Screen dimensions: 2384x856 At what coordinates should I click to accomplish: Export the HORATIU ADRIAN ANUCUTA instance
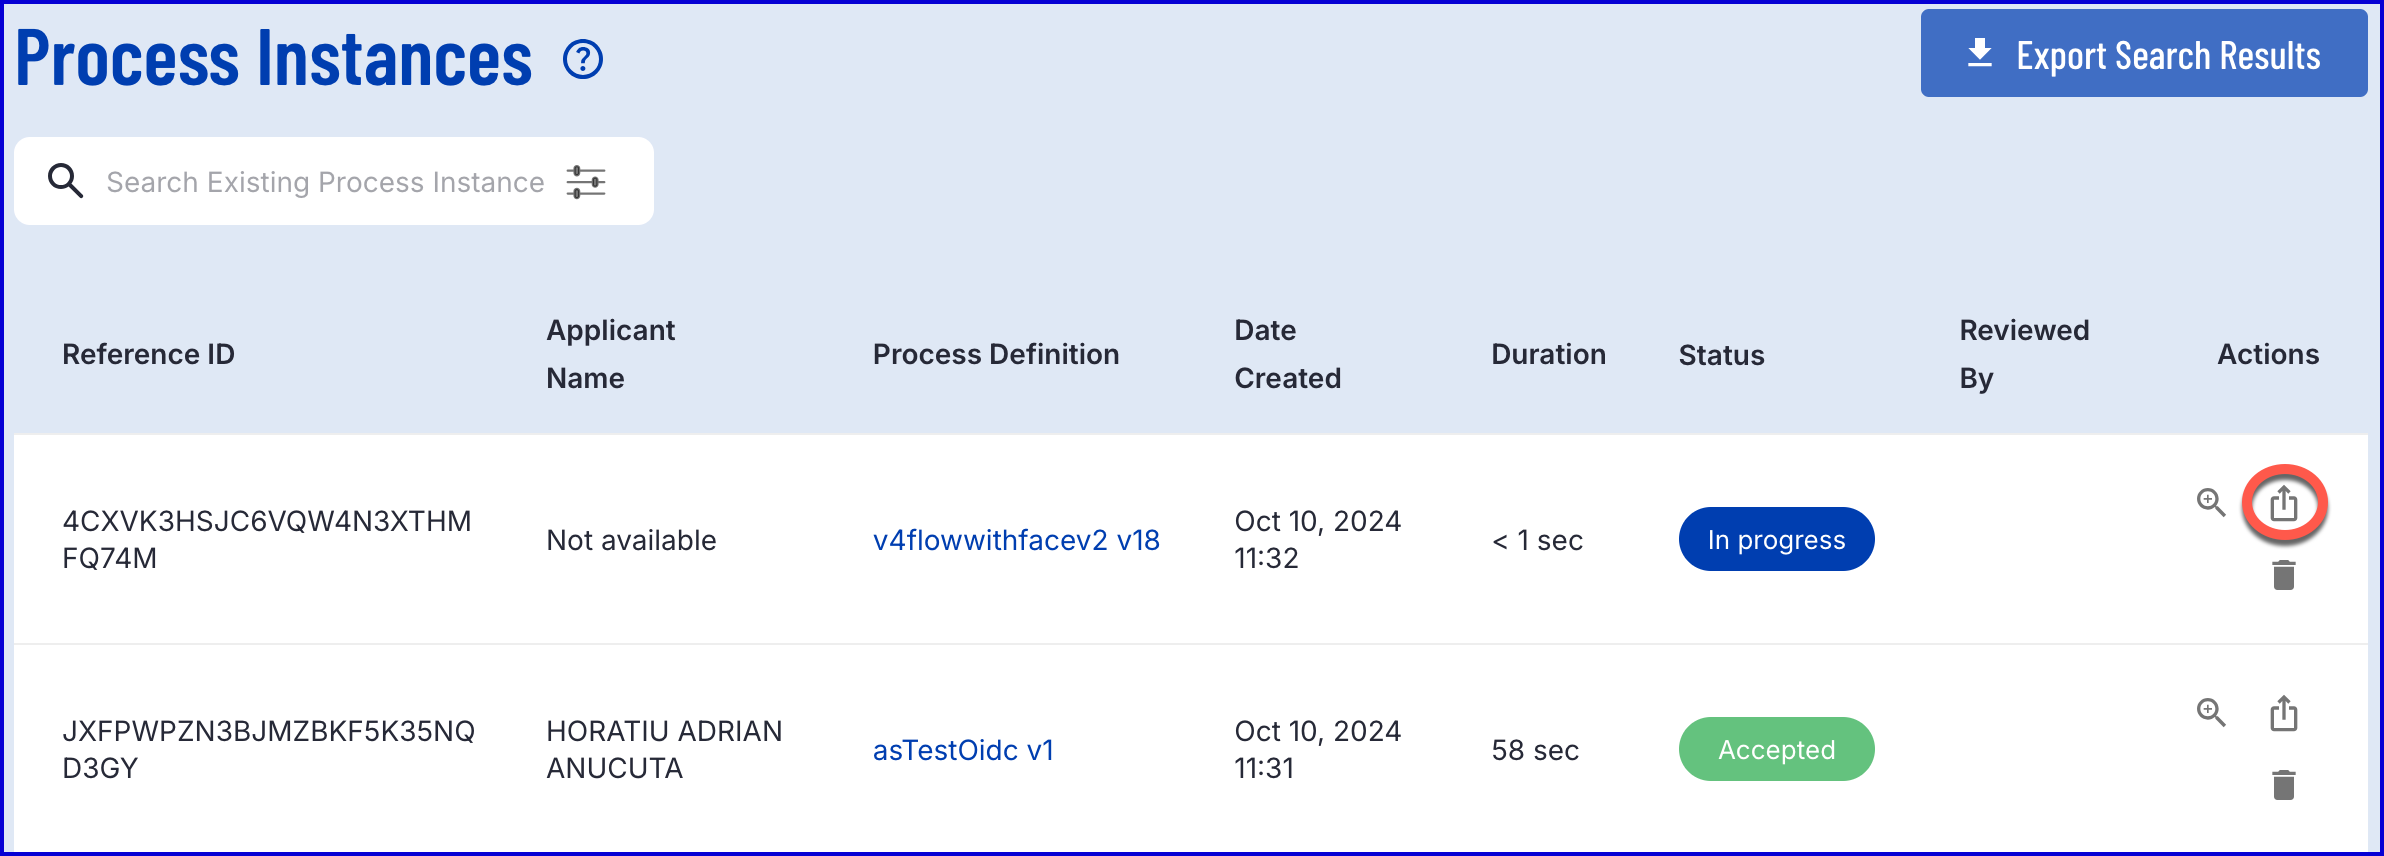2284,713
